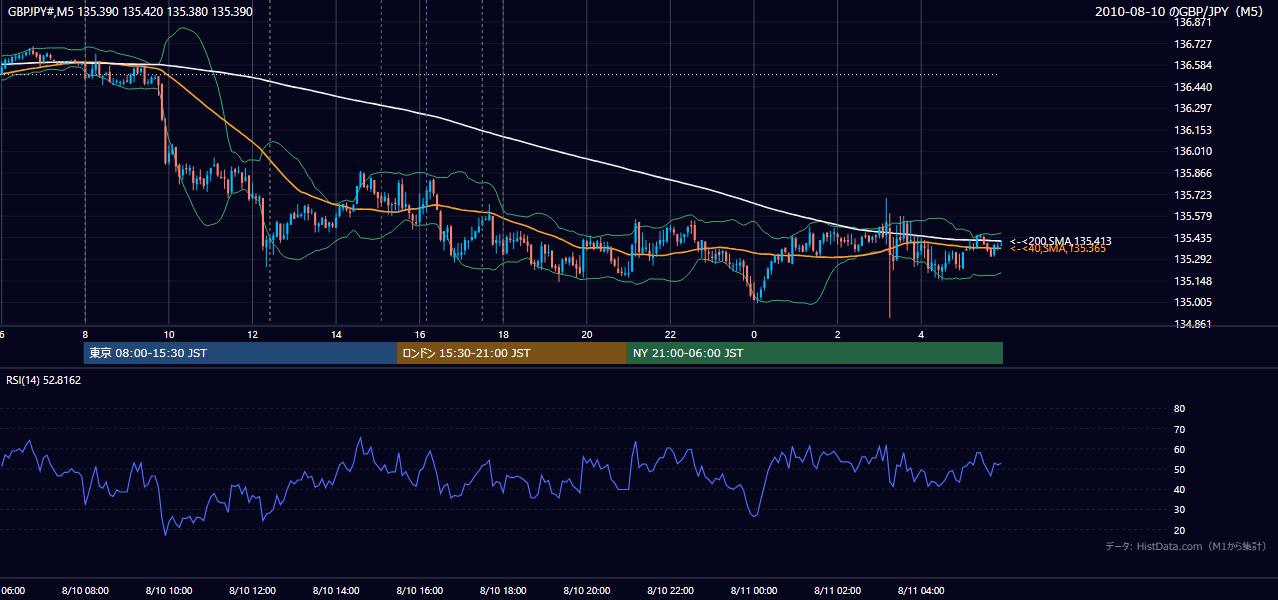Click hour label 22 under price chart
Screen dimensions: 1278x600
[x=670, y=334]
